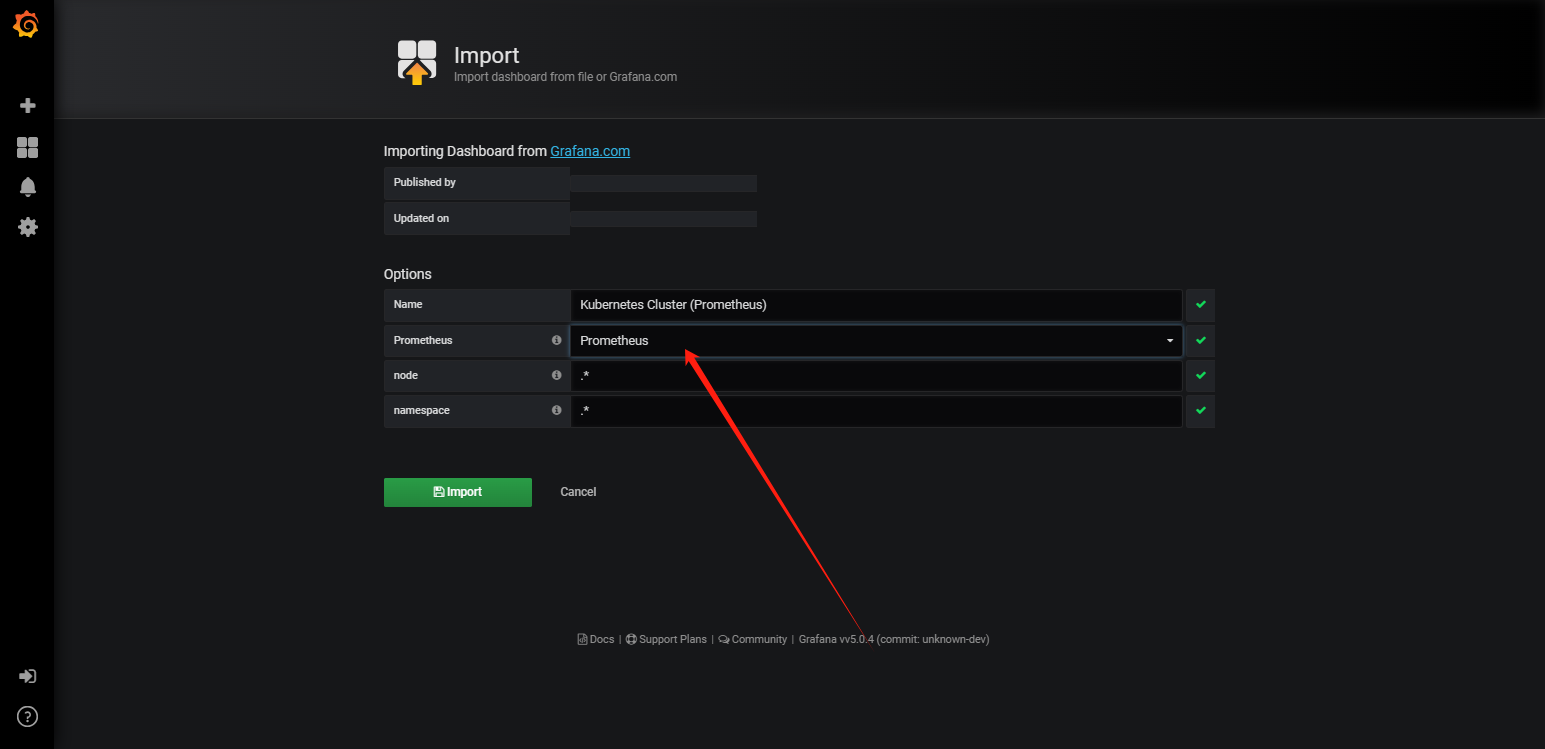The height and width of the screenshot is (749, 1545).
Task: Open the Docs footer link
Action: pyautogui.click(x=596, y=639)
